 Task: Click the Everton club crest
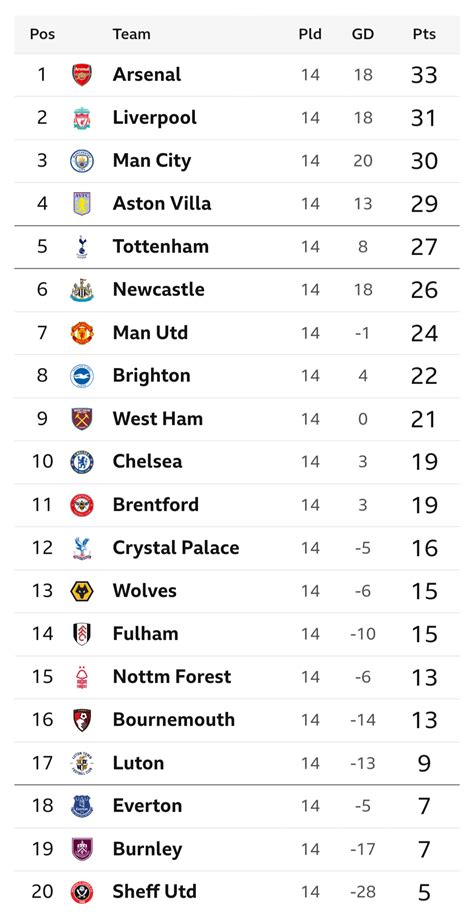[x=82, y=806]
